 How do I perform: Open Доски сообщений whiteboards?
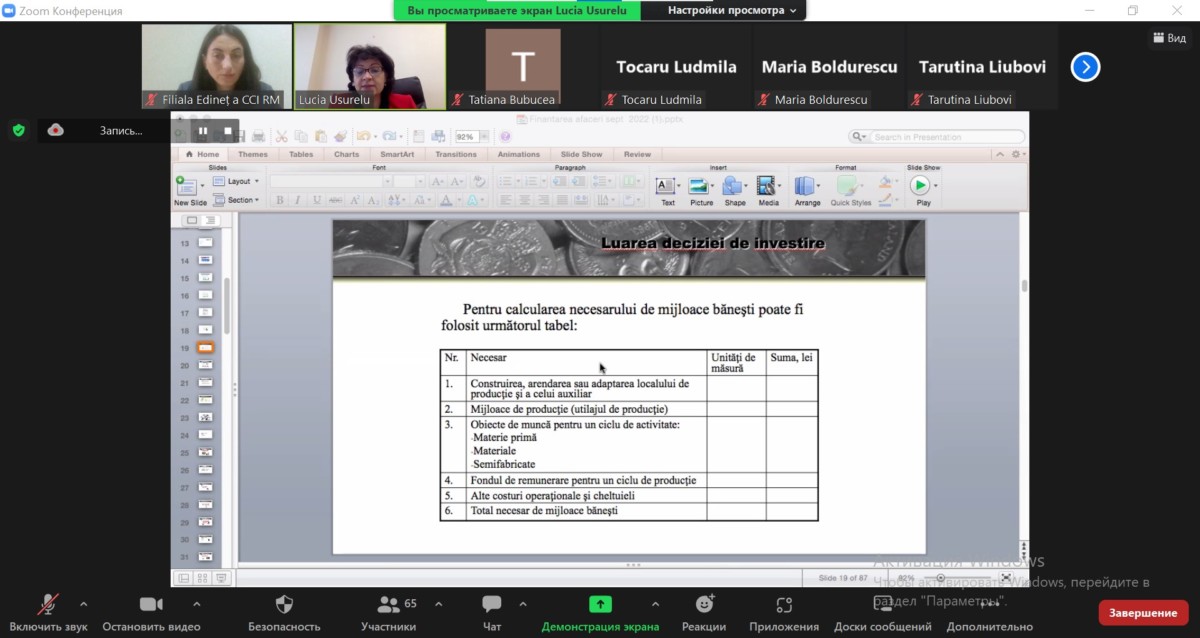[x=883, y=613]
